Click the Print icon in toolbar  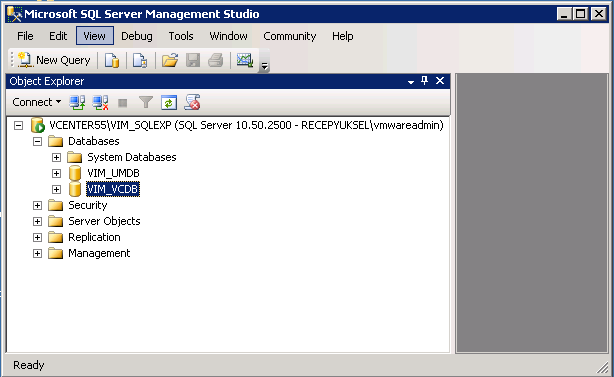[215, 60]
